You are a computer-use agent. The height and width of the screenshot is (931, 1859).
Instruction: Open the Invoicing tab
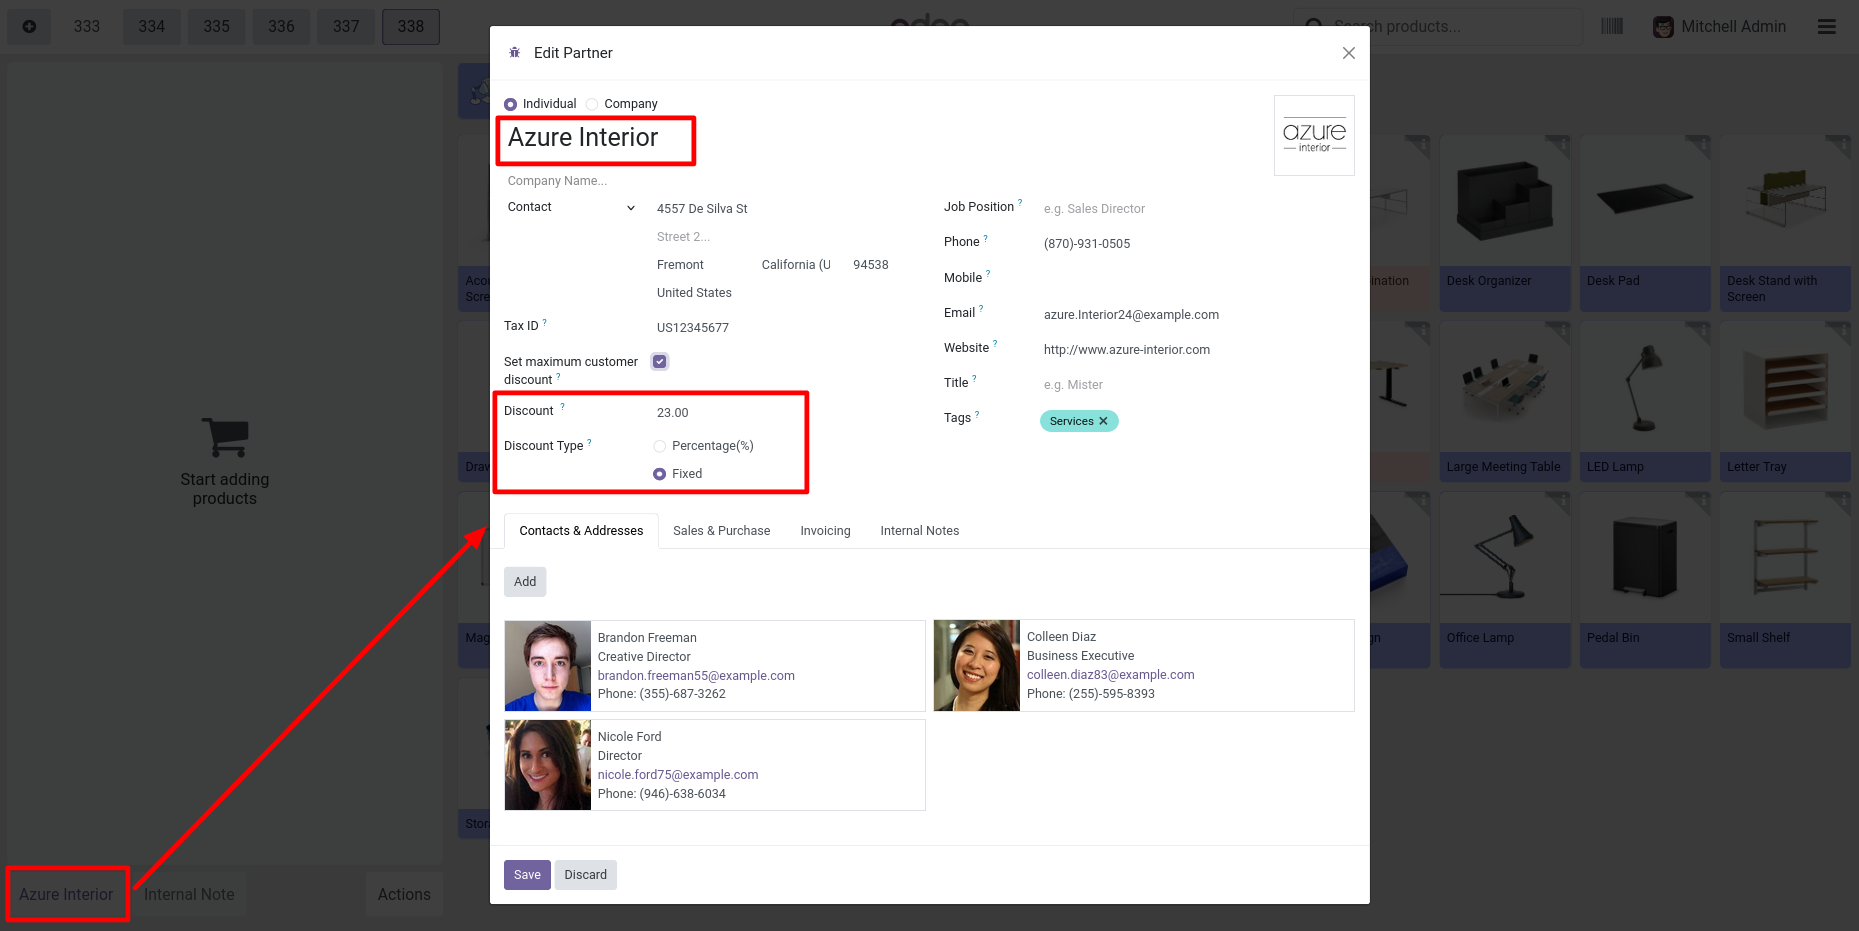pyautogui.click(x=825, y=531)
